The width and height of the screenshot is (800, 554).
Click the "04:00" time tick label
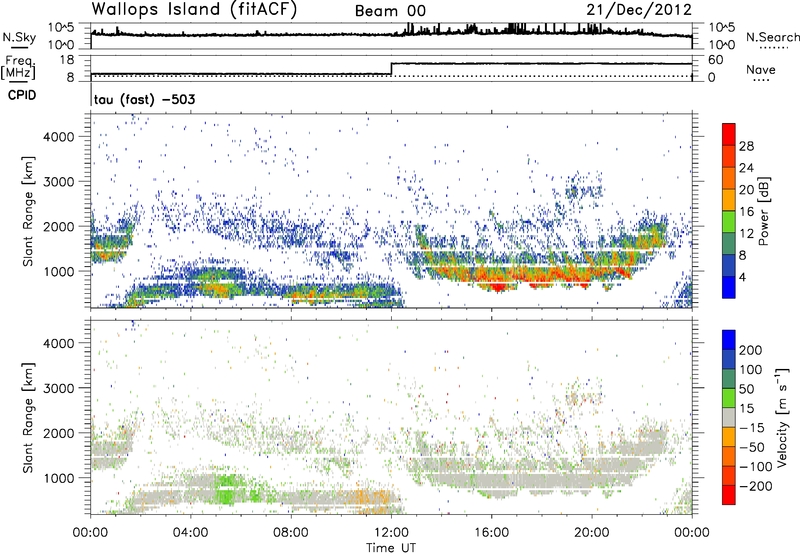click(x=190, y=533)
